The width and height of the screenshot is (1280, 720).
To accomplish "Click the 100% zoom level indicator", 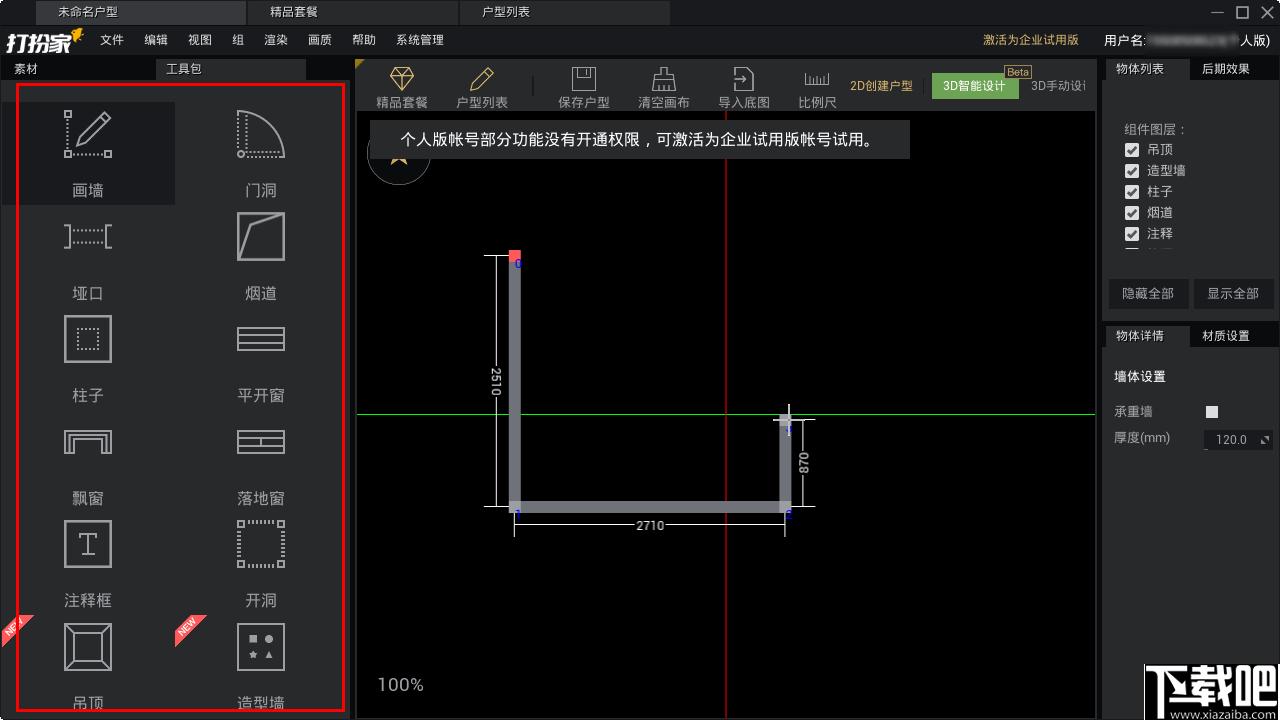I will tap(400, 685).
